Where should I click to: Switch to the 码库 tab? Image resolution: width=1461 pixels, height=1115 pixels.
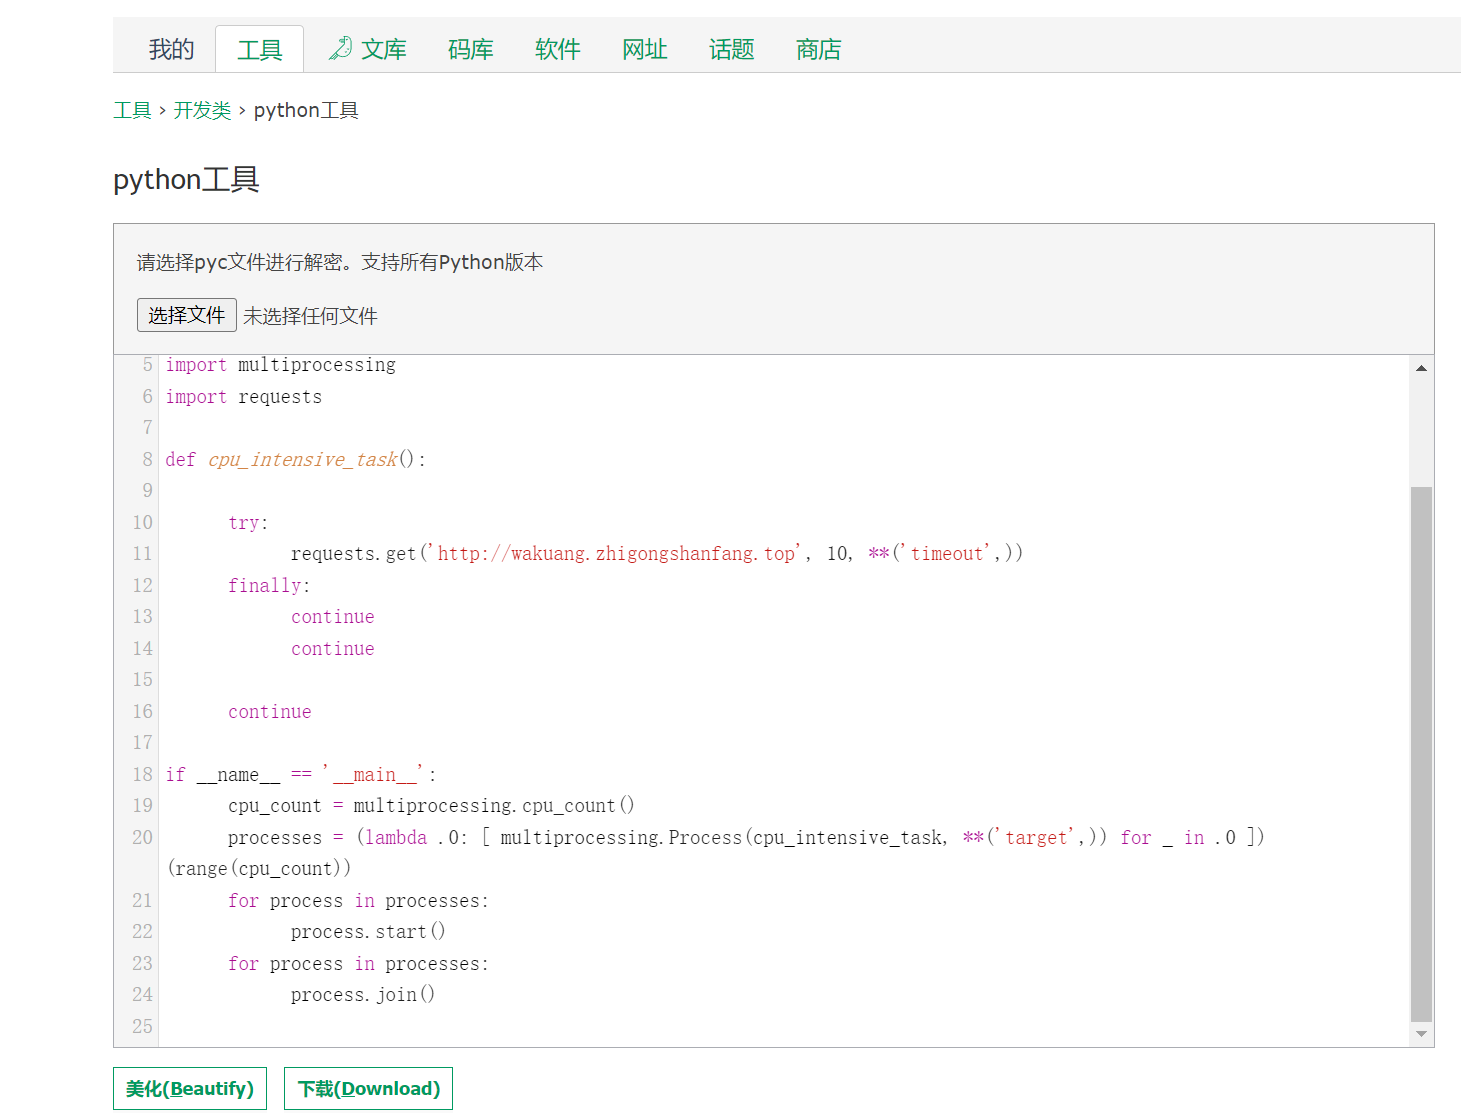pyautogui.click(x=471, y=49)
